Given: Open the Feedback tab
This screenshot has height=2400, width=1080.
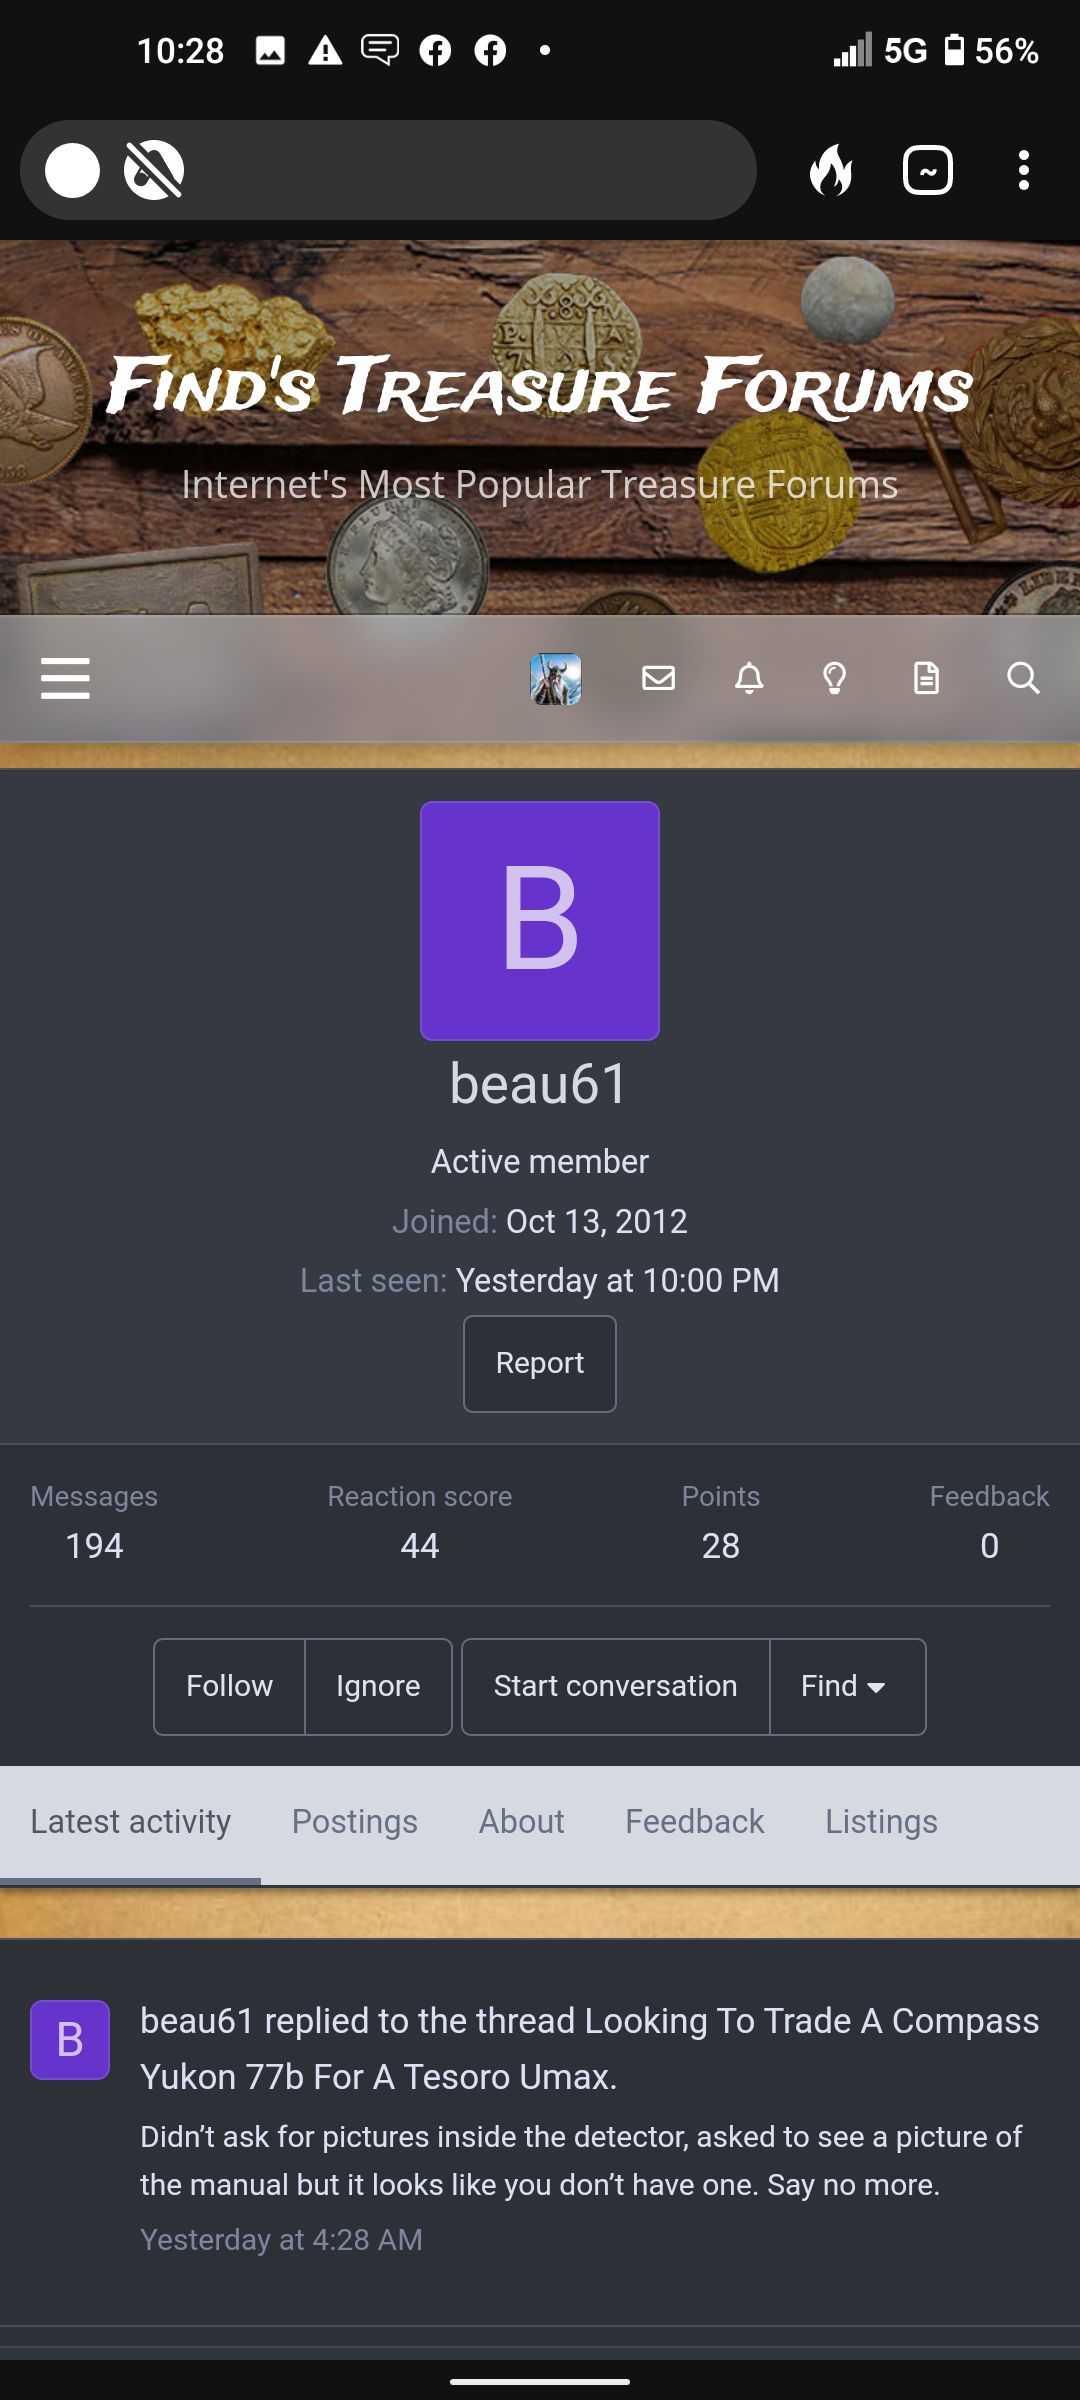Looking at the screenshot, I should click(x=695, y=1822).
